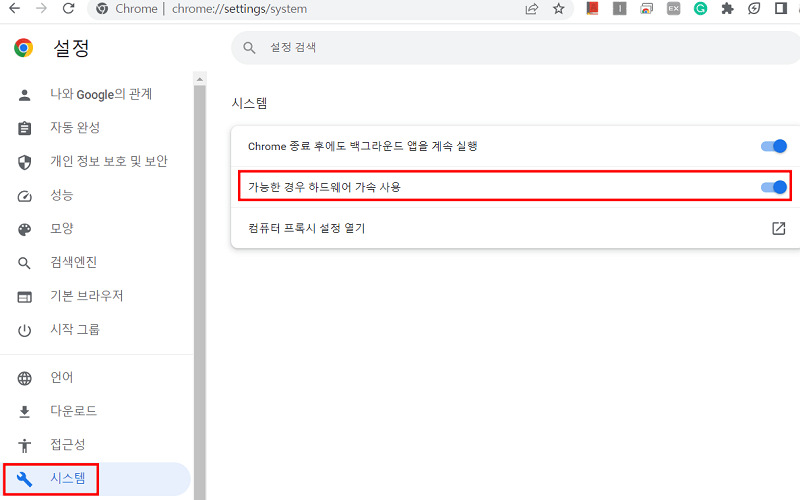Click the gray I extension icon

pyautogui.click(x=619, y=8)
